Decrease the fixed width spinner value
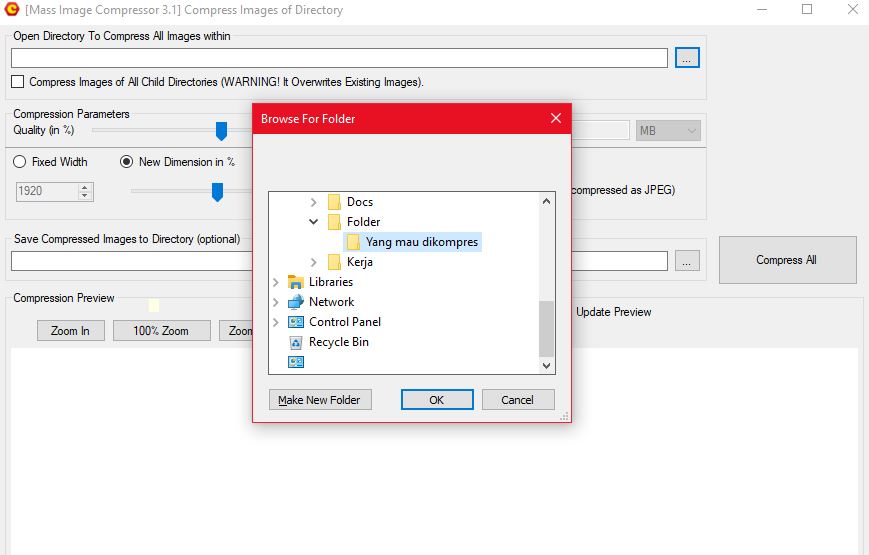Image resolution: width=869 pixels, height=555 pixels. coord(84,195)
